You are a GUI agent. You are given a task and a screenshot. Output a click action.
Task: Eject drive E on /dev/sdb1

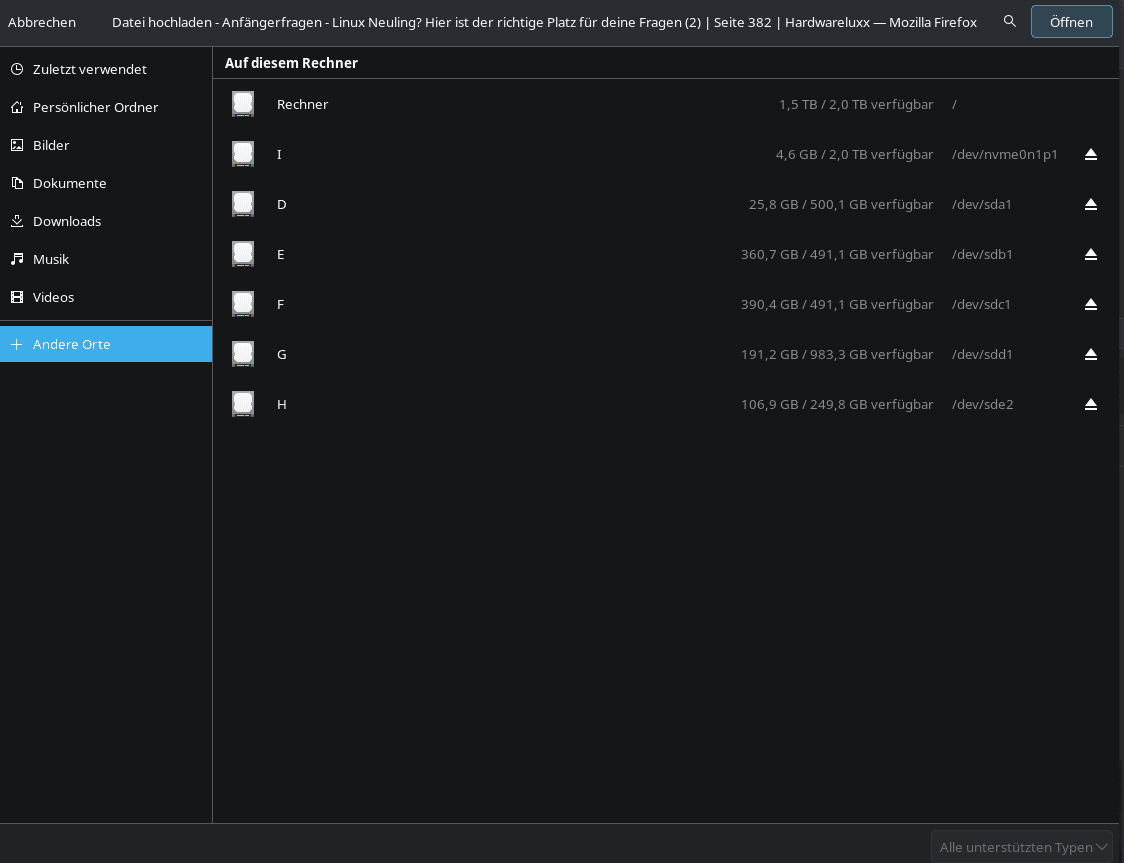pos(1091,254)
